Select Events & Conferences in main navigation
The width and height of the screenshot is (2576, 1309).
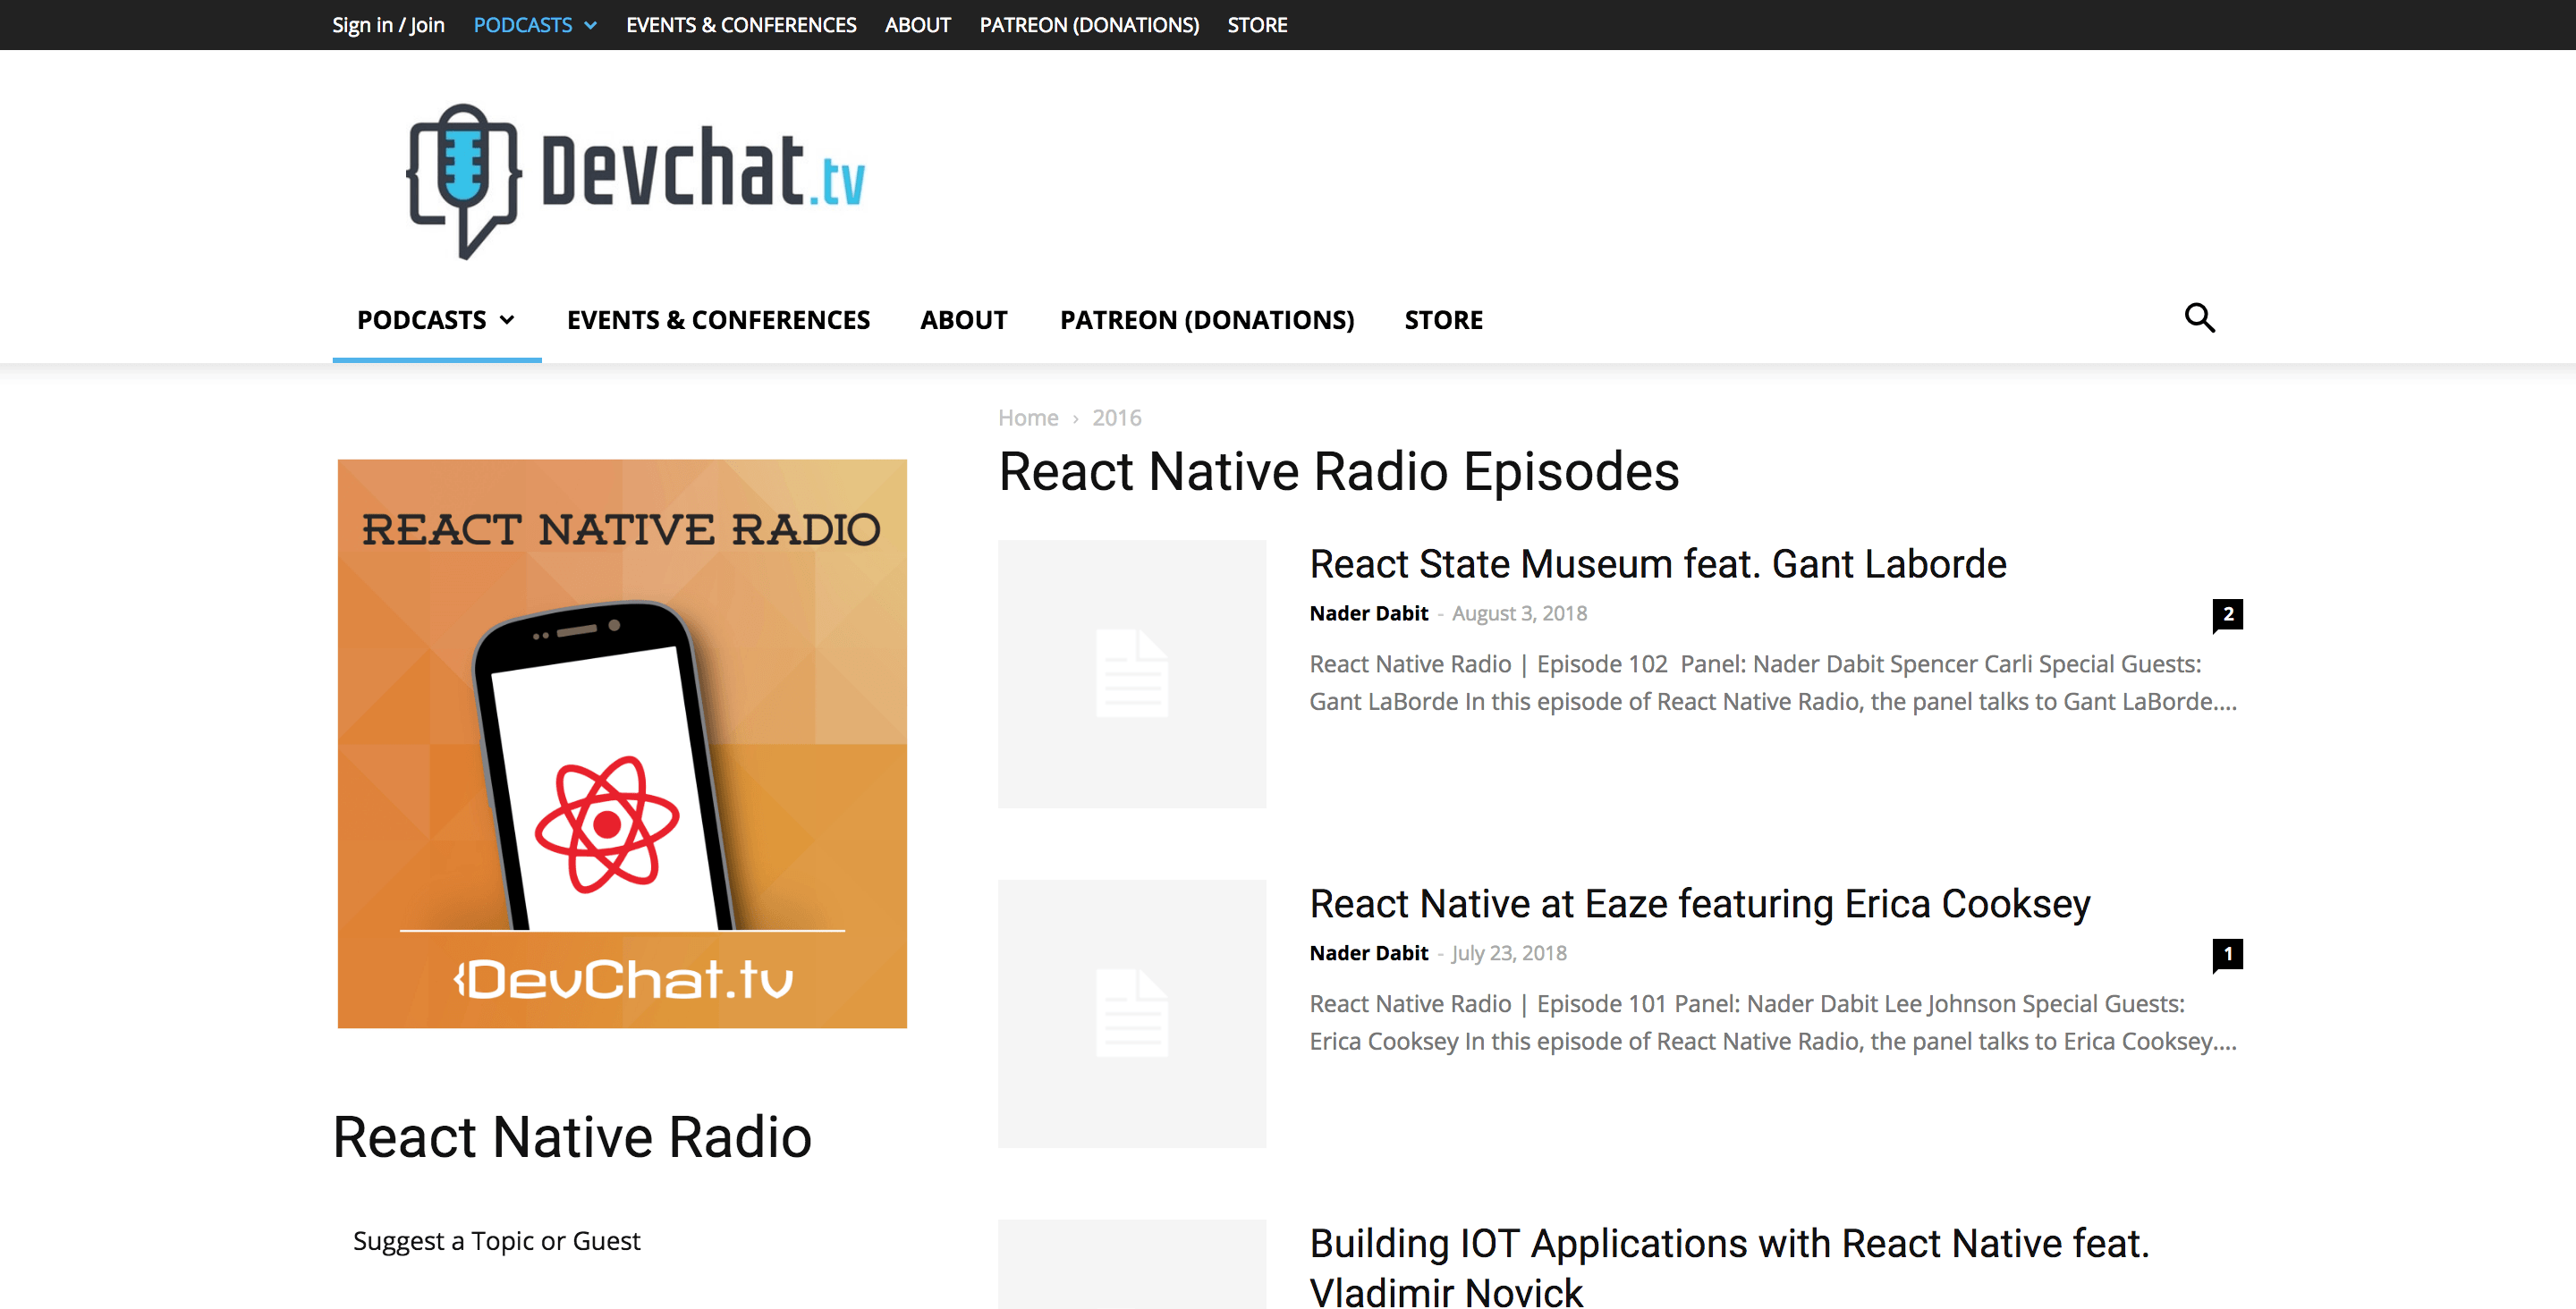pyautogui.click(x=718, y=320)
